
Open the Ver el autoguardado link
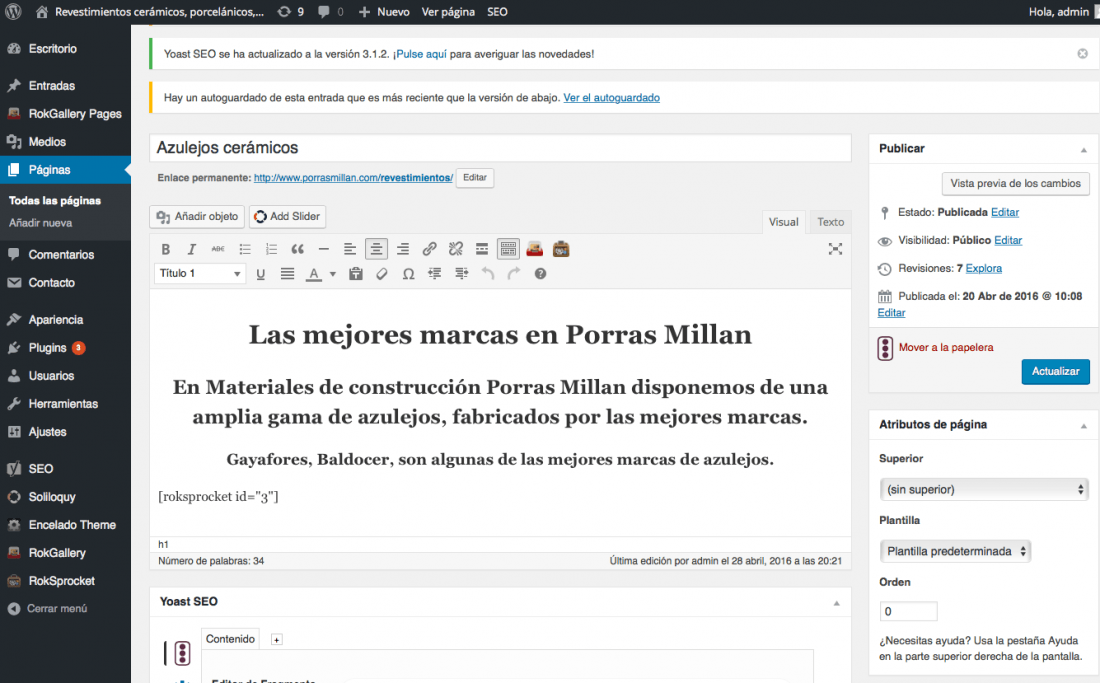612,97
